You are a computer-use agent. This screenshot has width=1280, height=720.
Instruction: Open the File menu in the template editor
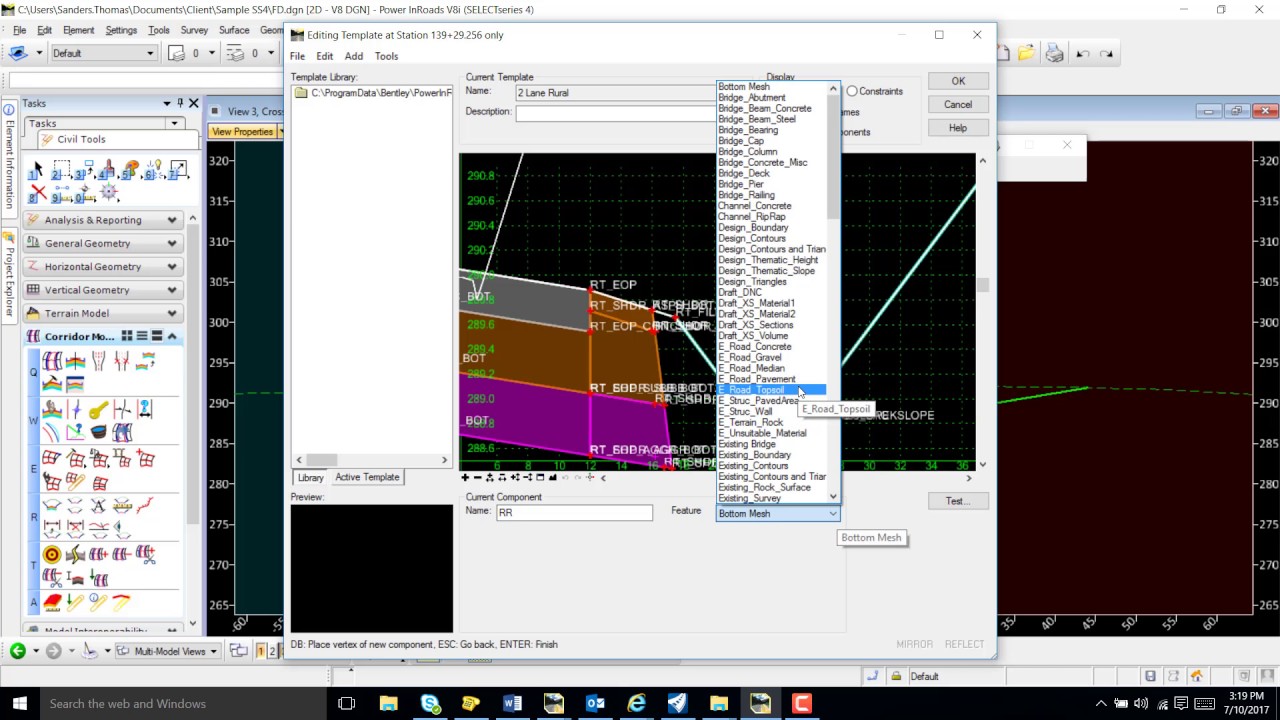coord(298,56)
